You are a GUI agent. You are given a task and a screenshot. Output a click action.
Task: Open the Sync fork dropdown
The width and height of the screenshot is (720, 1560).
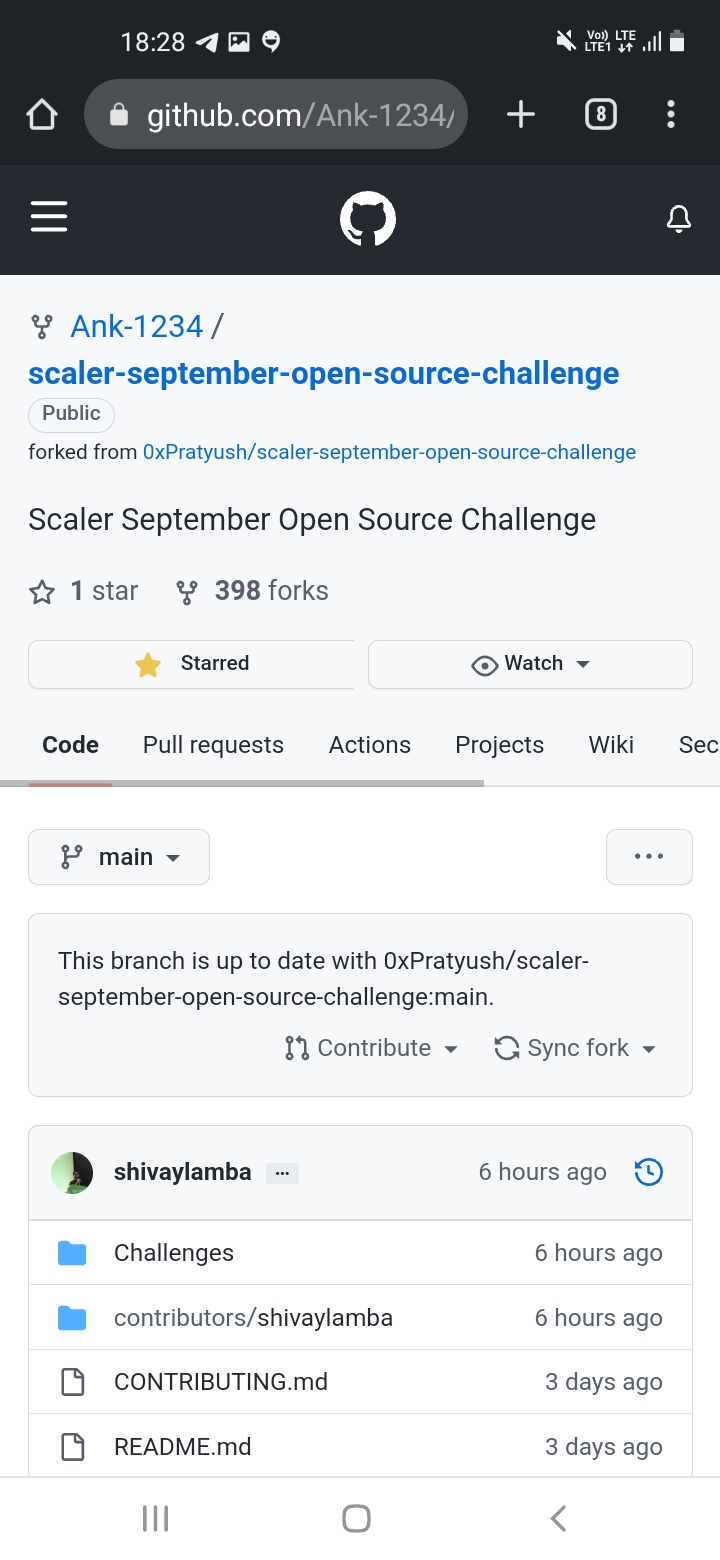coord(574,1047)
